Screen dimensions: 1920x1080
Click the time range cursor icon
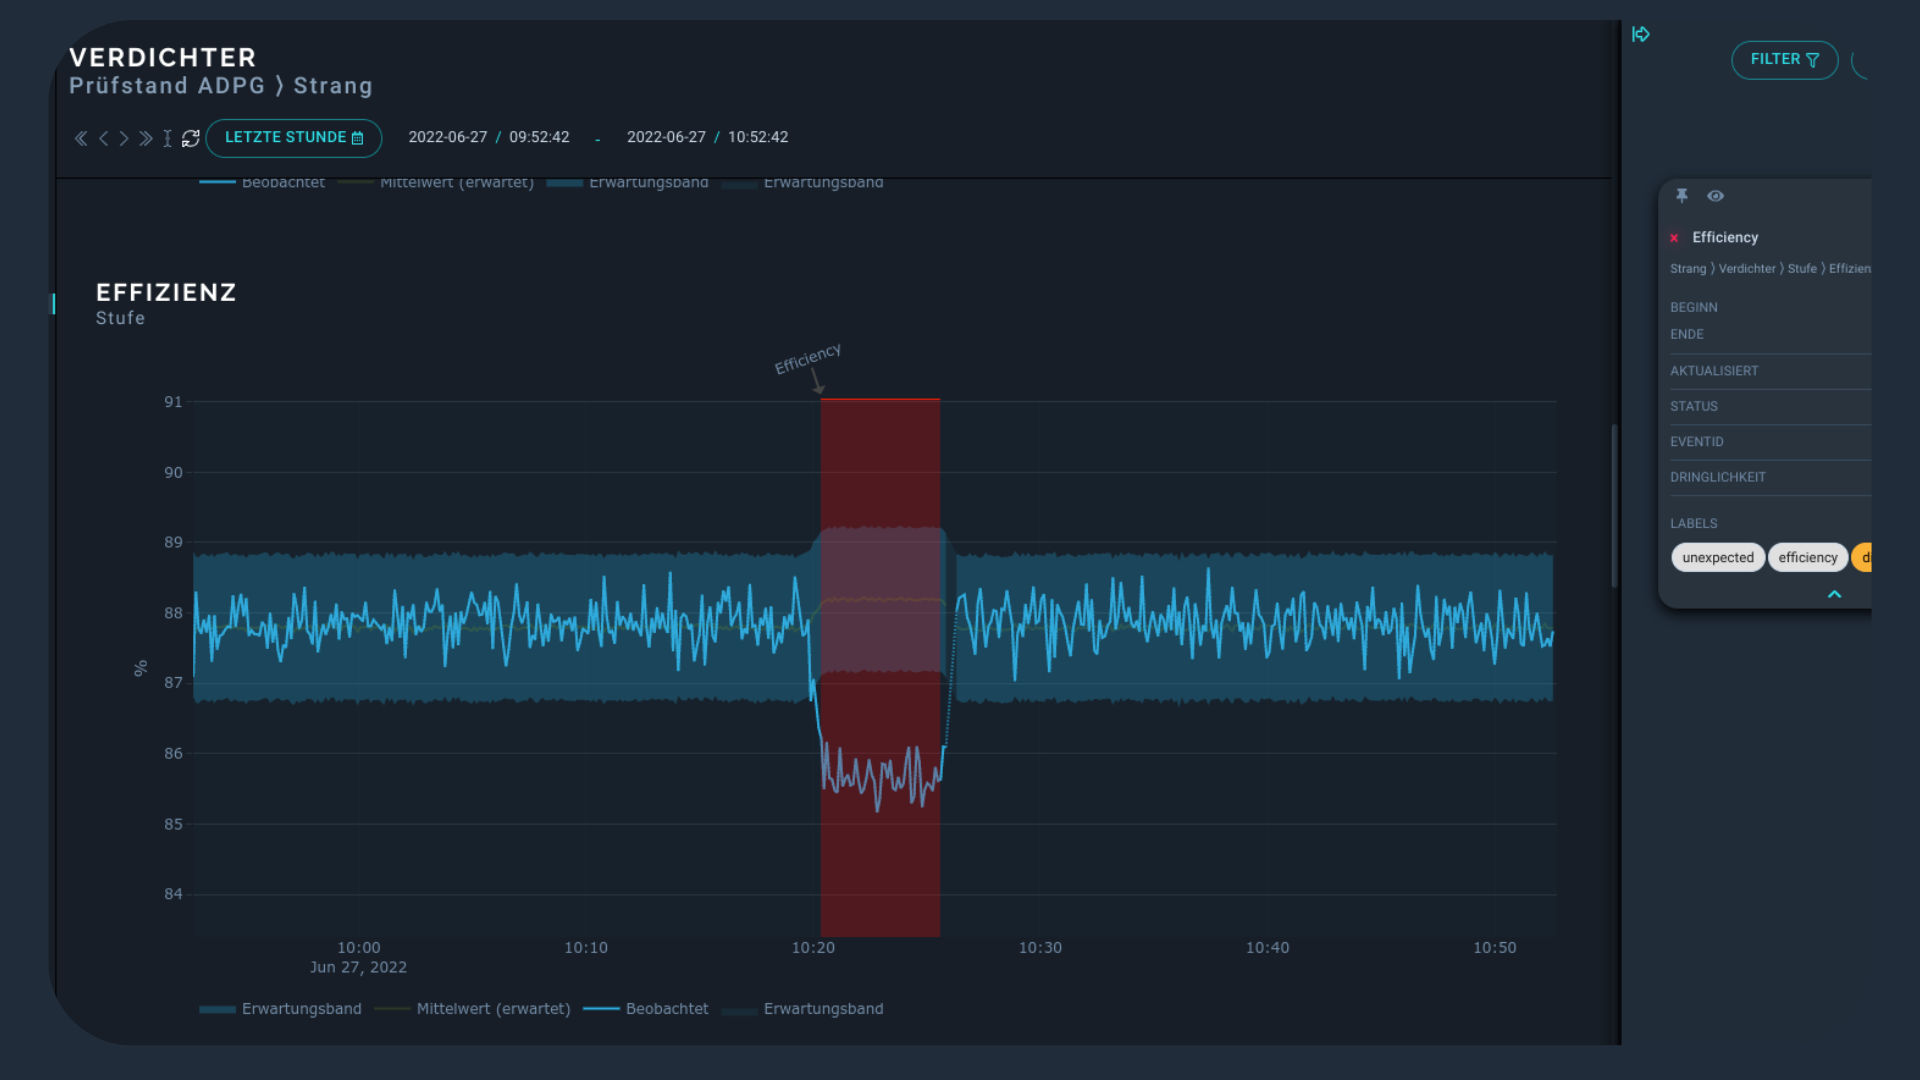pyautogui.click(x=167, y=138)
